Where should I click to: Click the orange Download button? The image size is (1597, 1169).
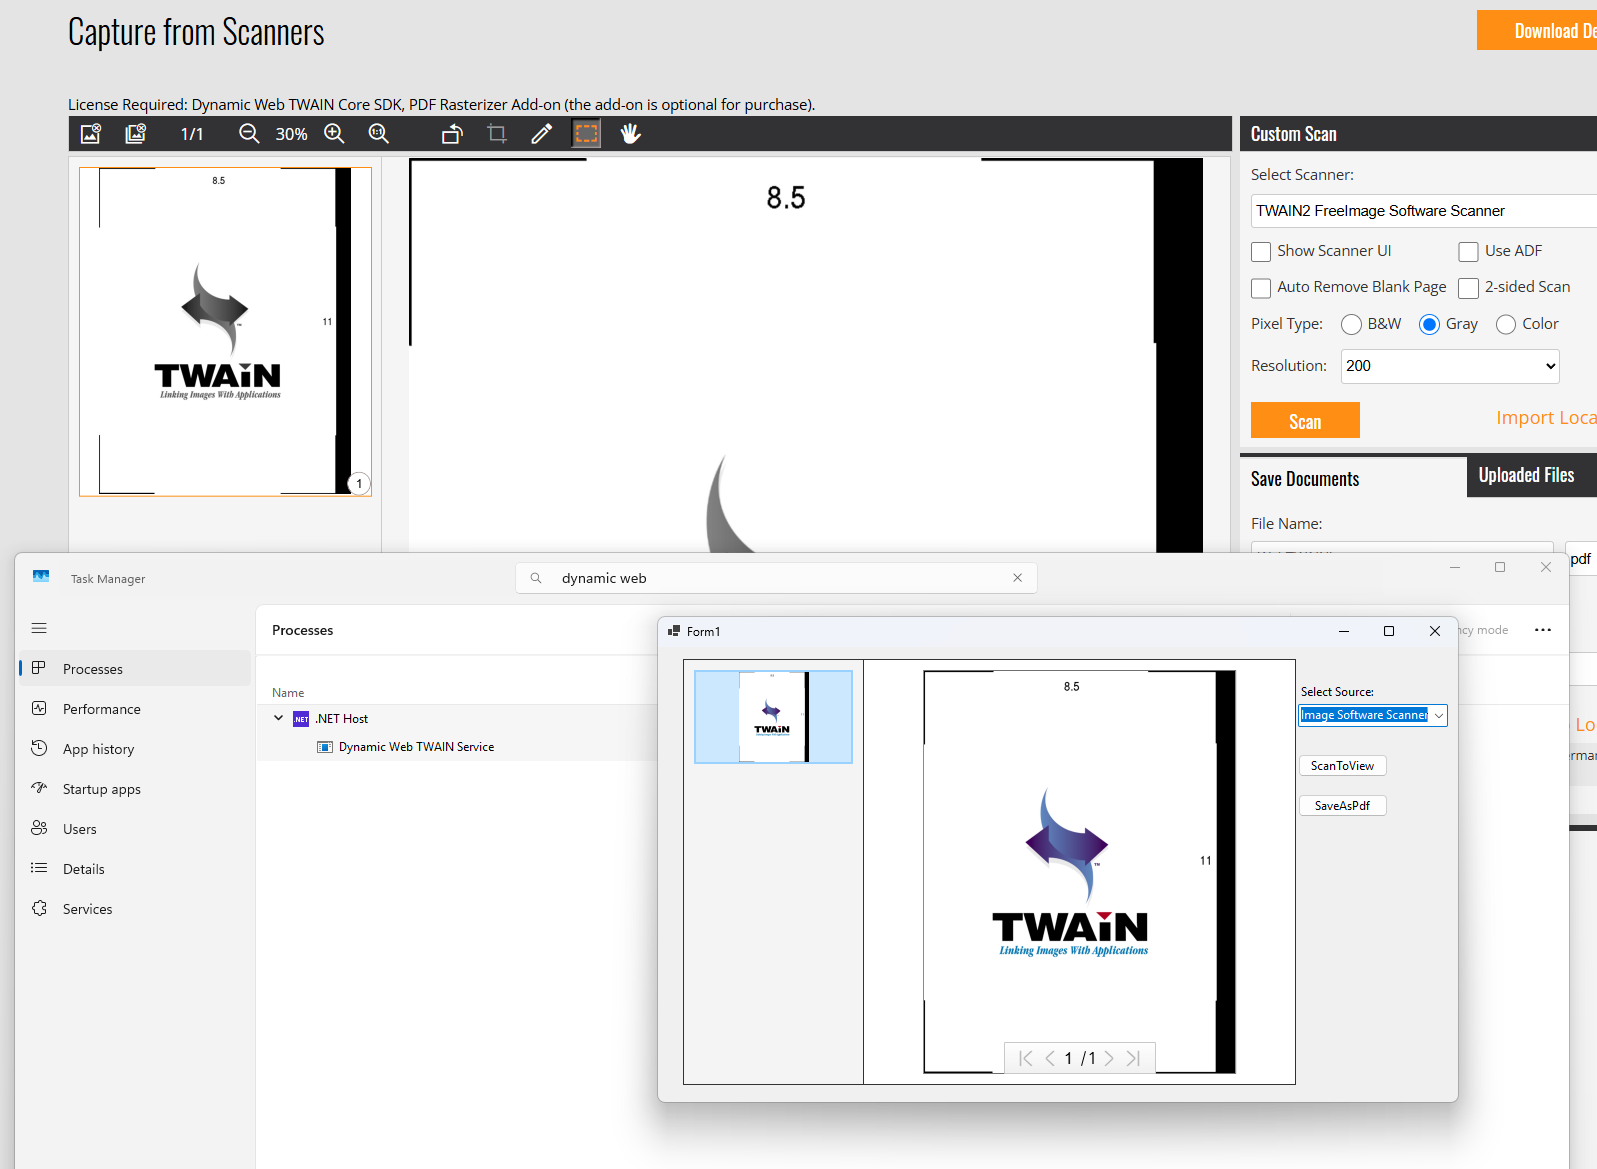(1537, 30)
